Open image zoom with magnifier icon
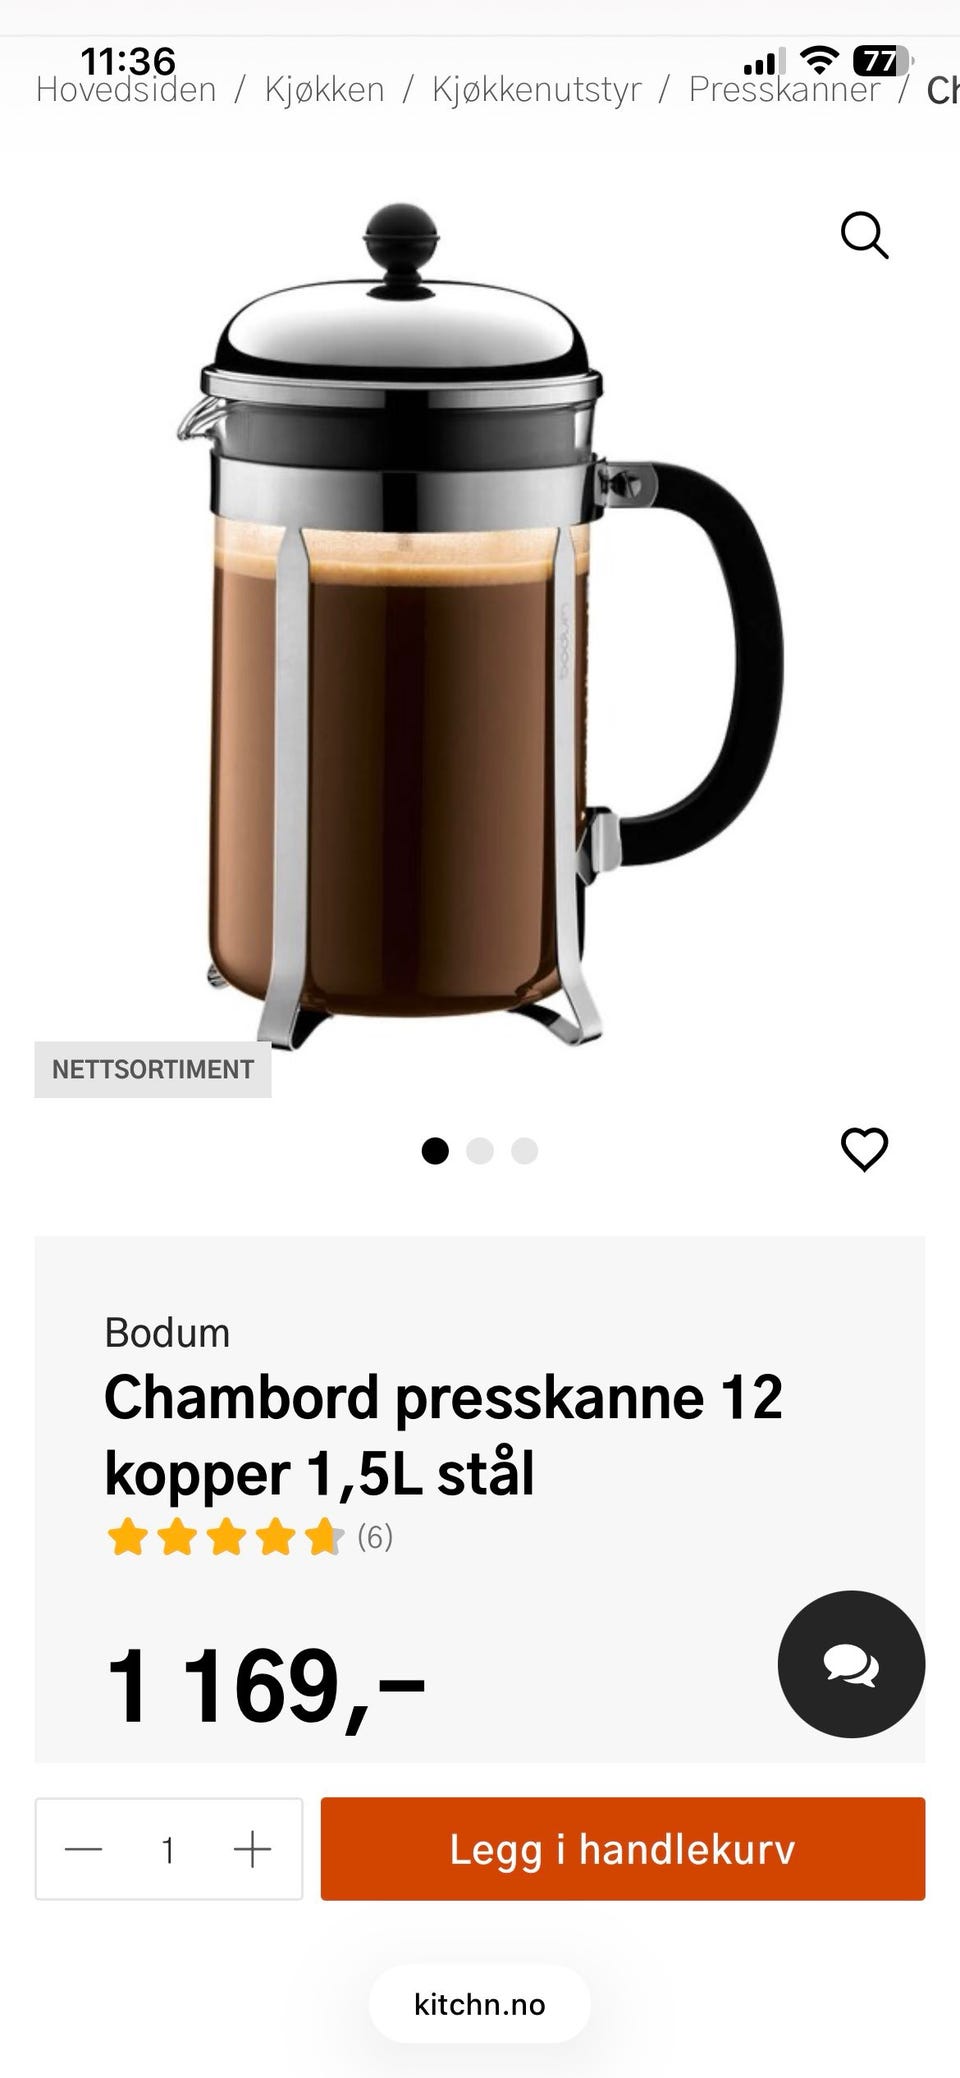Viewport: 960px width, 2078px height. 864,235
